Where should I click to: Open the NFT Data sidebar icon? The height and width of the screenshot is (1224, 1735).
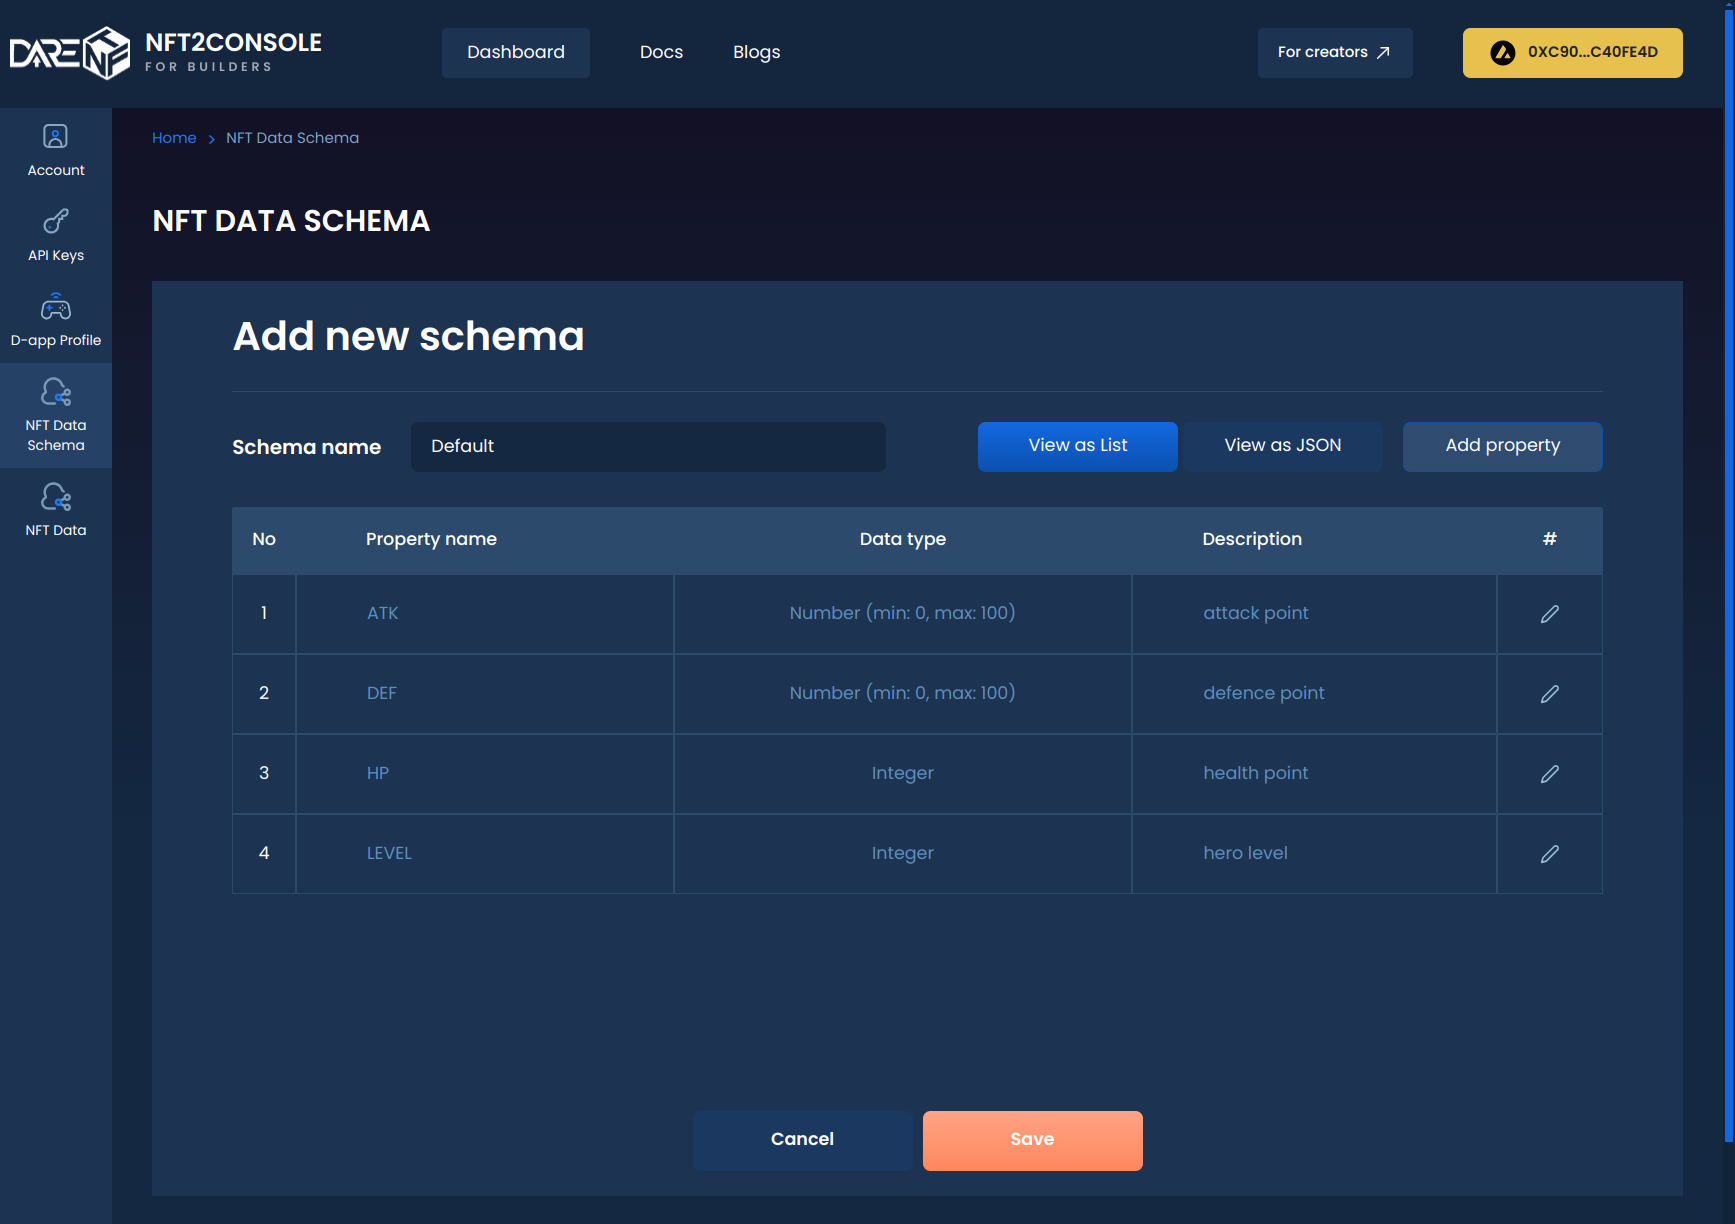click(x=55, y=508)
